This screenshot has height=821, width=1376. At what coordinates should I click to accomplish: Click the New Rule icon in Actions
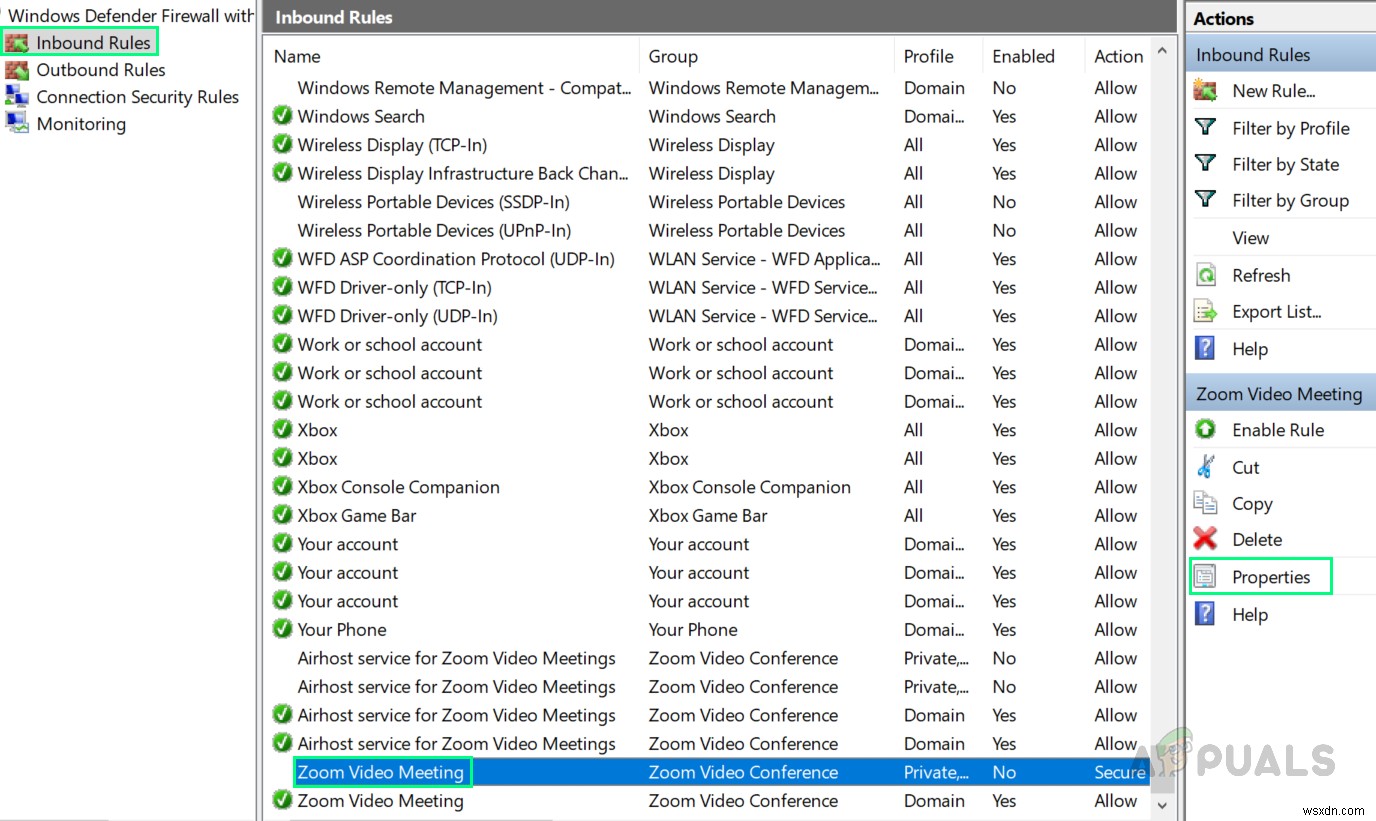pyautogui.click(x=1206, y=91)
